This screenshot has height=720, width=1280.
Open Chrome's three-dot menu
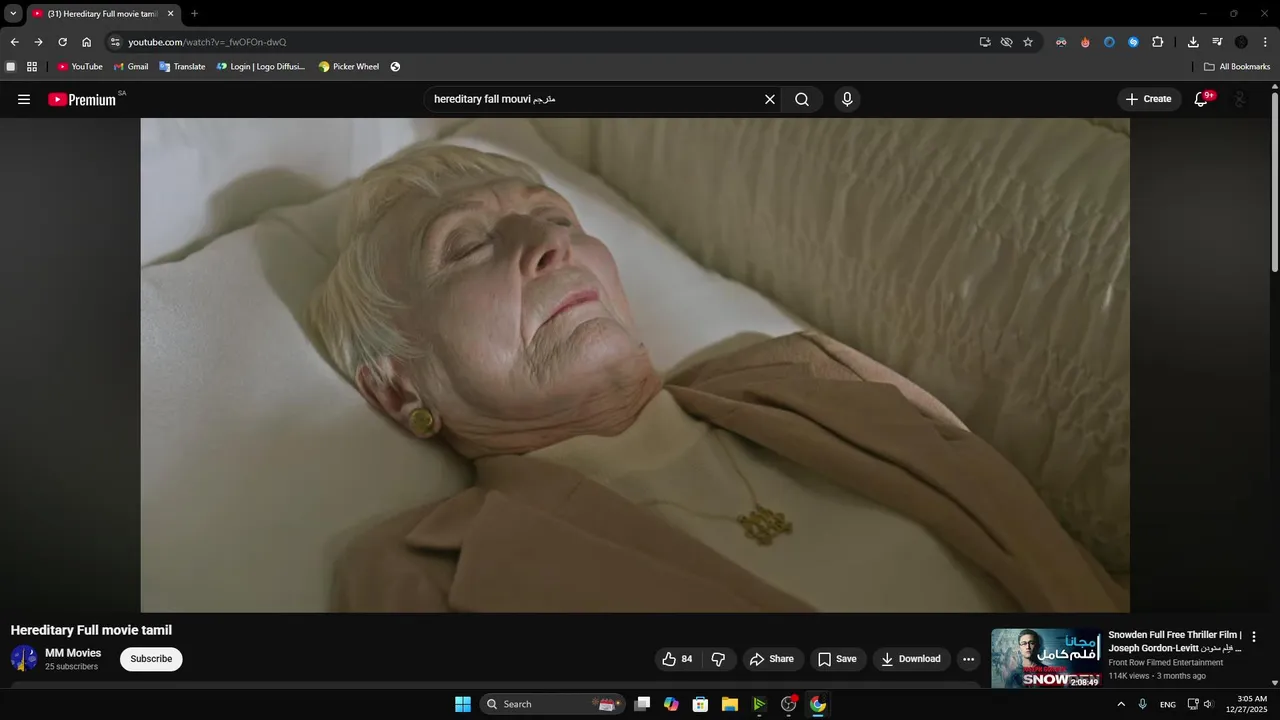1265,42
